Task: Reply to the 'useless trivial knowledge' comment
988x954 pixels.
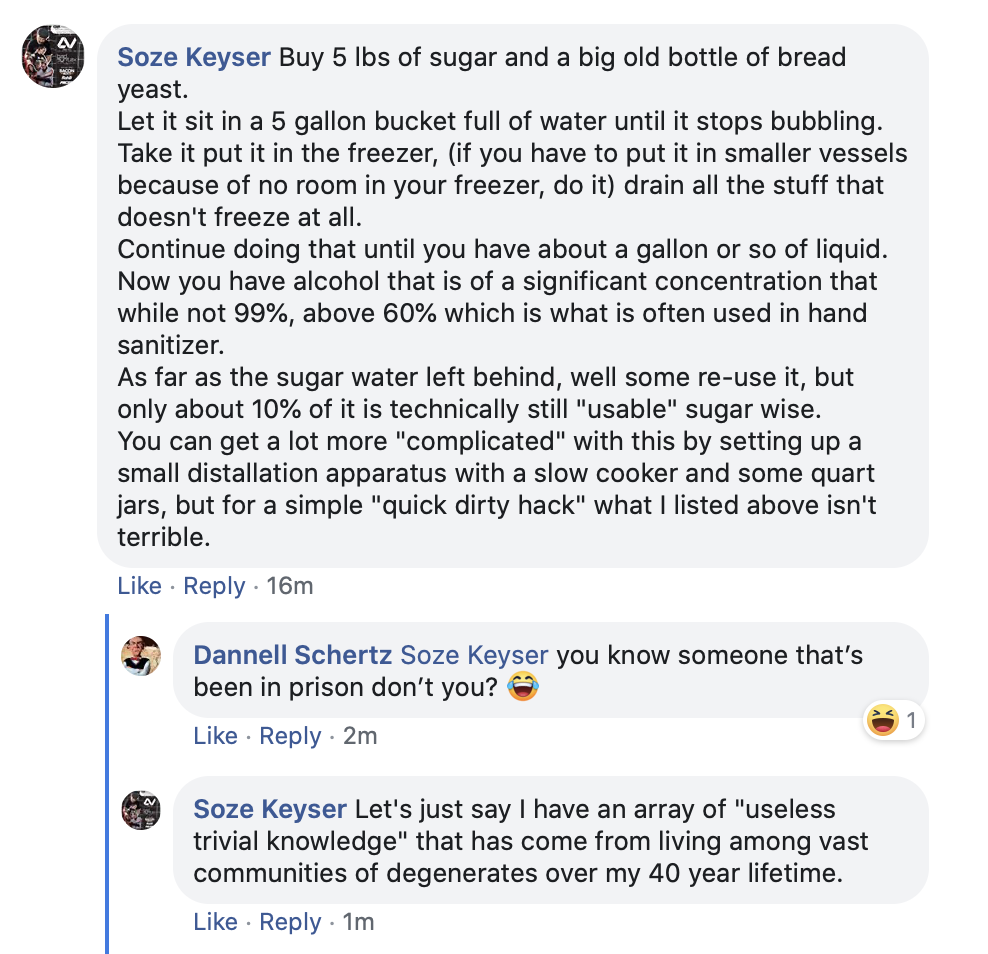Action: [x=290, y=922]
